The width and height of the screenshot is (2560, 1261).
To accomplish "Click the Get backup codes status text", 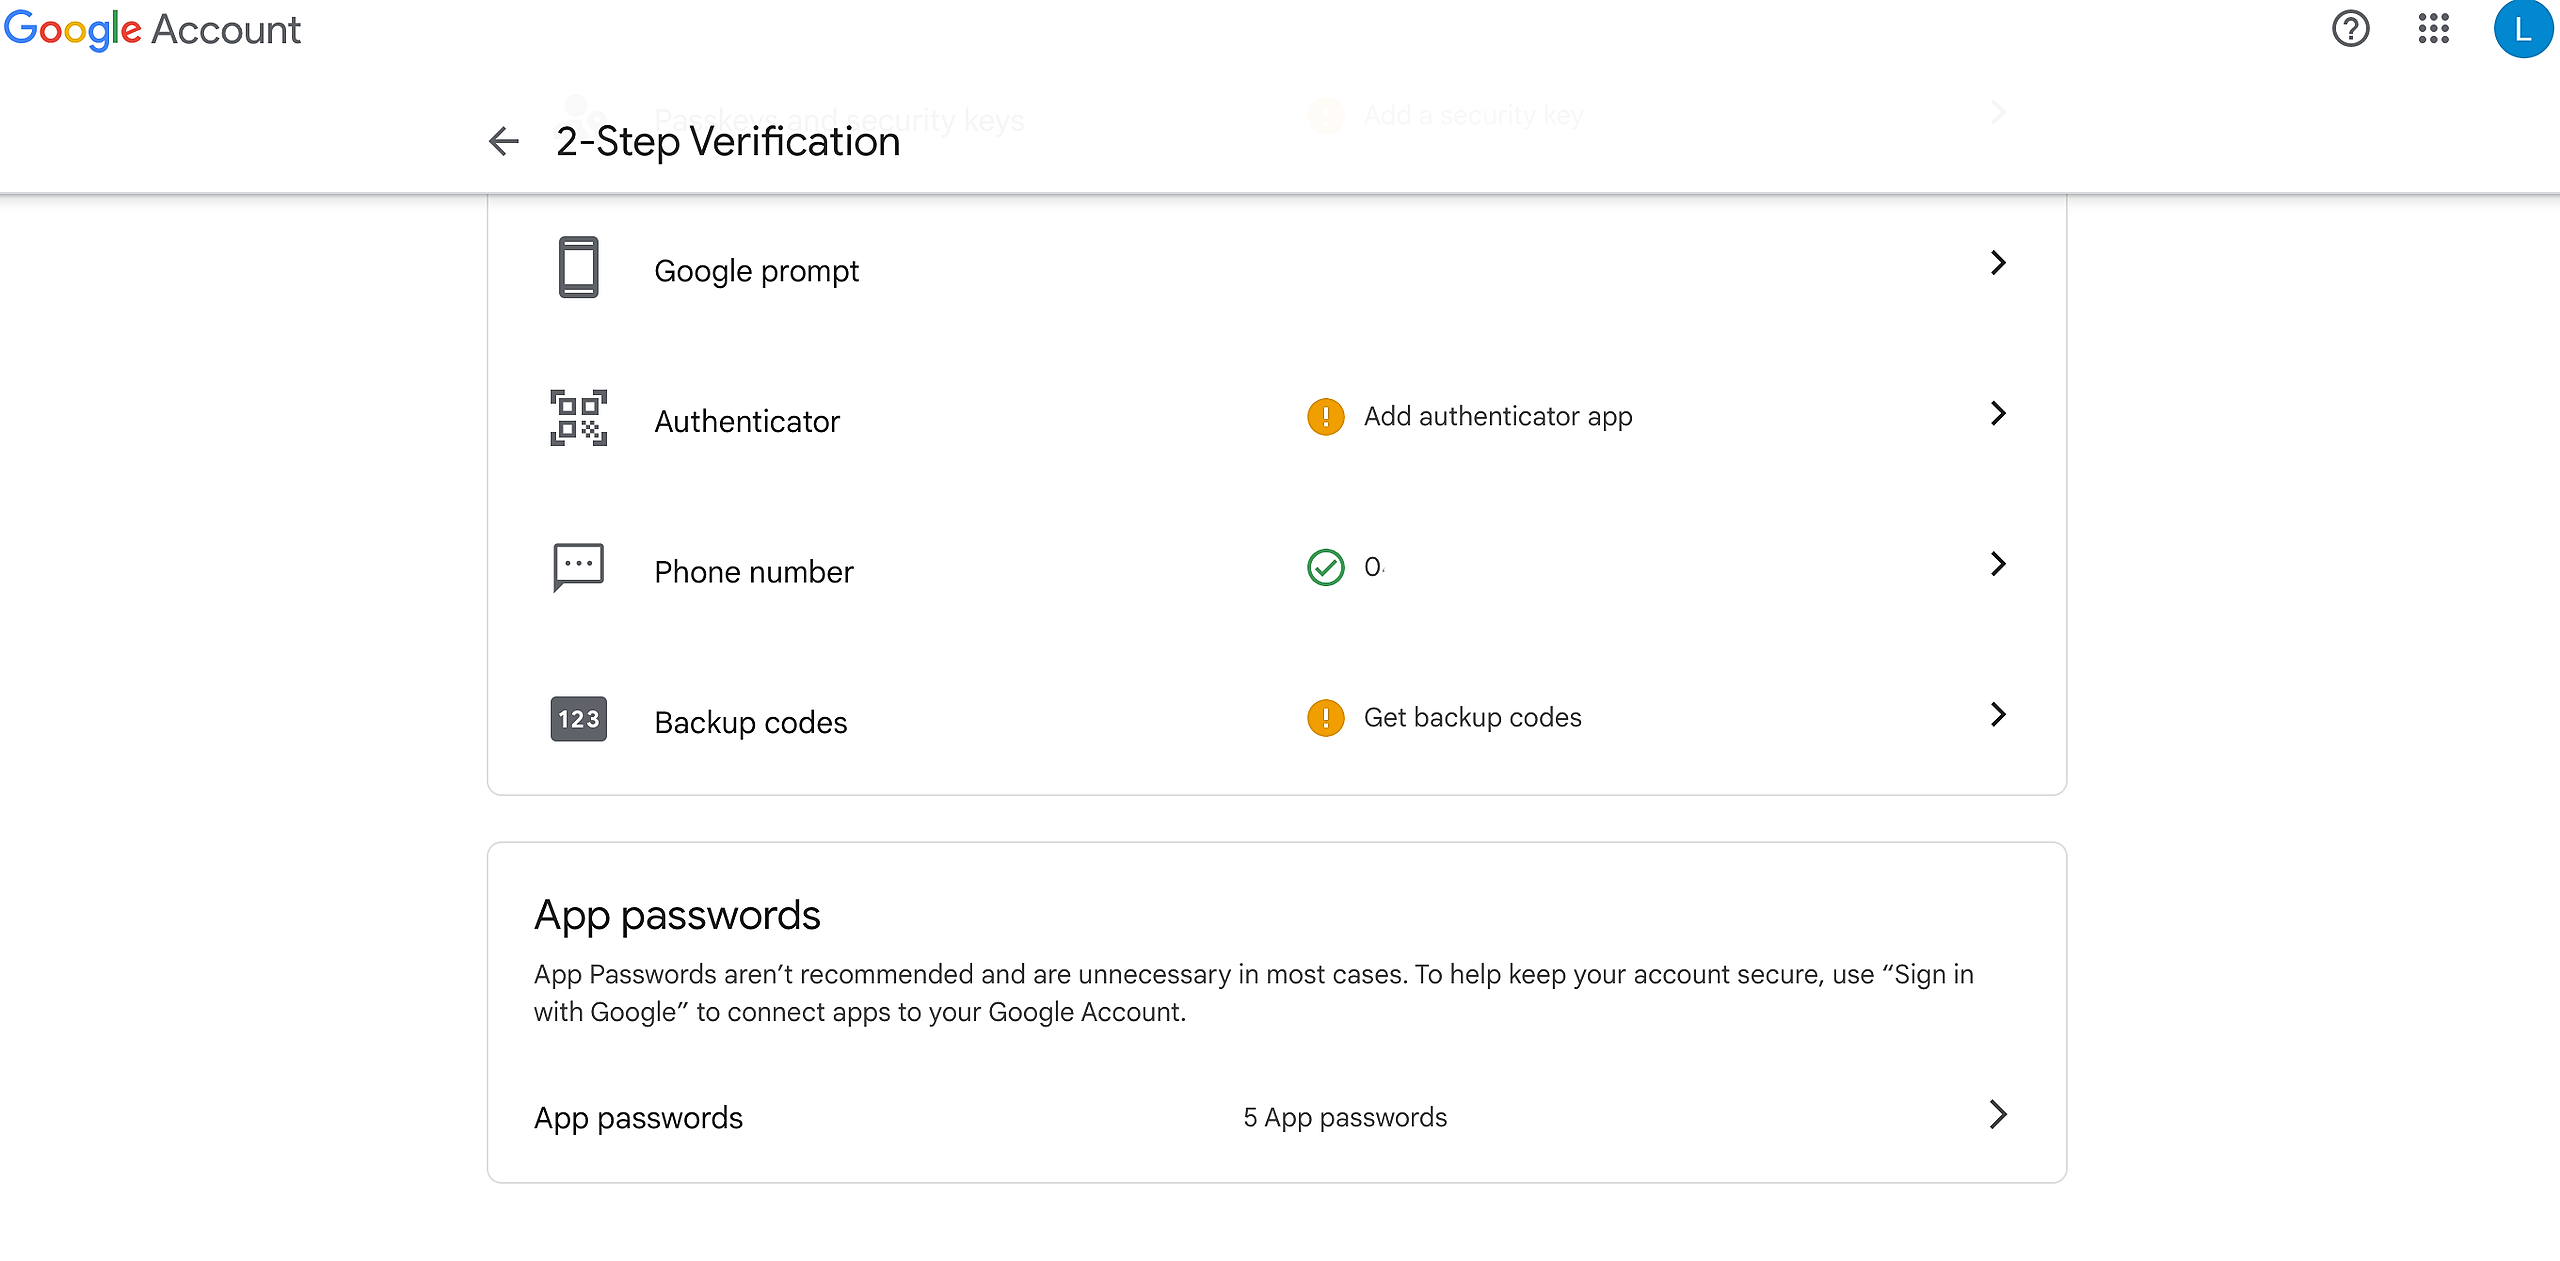I will 1472,718.
